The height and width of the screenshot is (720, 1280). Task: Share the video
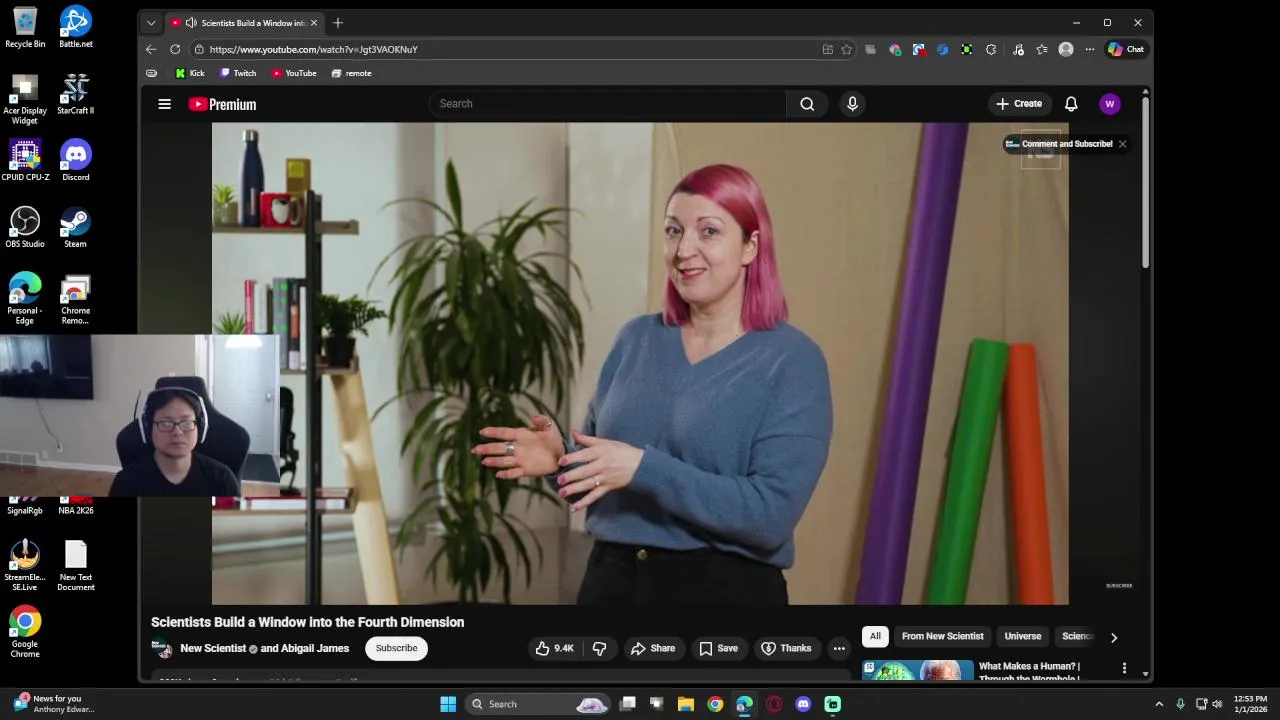(x=653, y=648)
